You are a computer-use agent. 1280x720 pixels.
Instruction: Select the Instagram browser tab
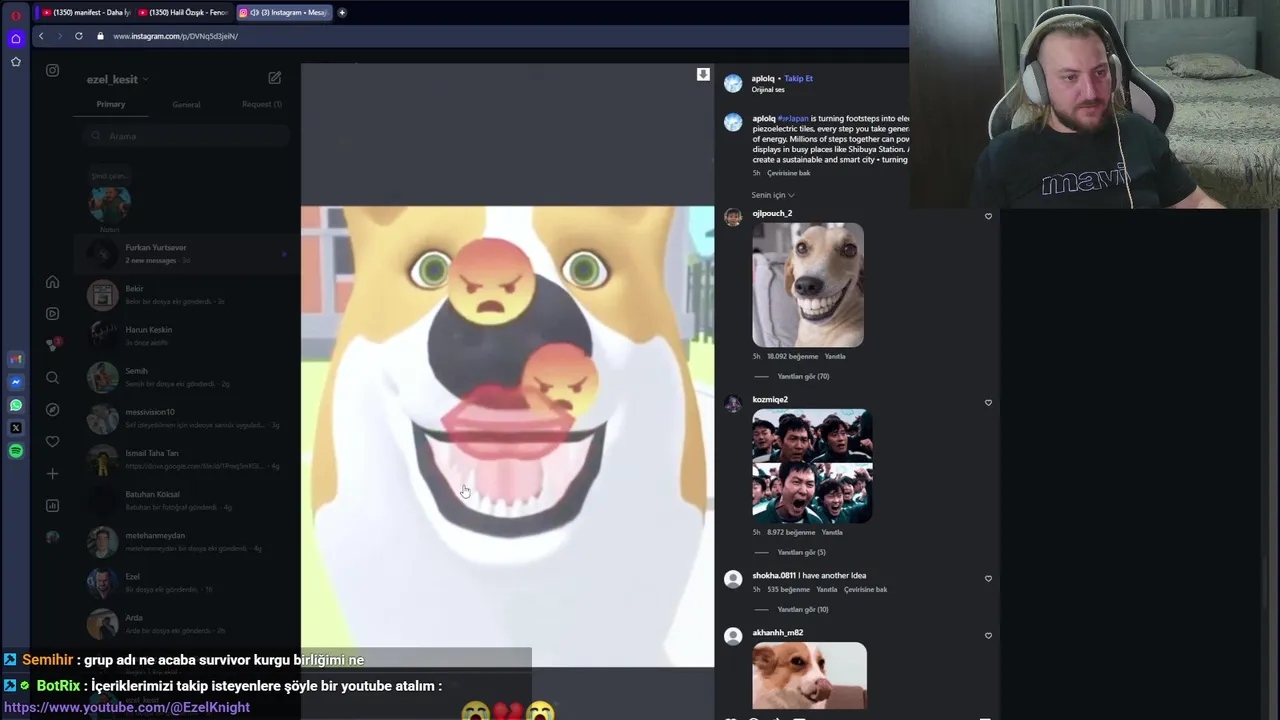click(x=283, y=13)
